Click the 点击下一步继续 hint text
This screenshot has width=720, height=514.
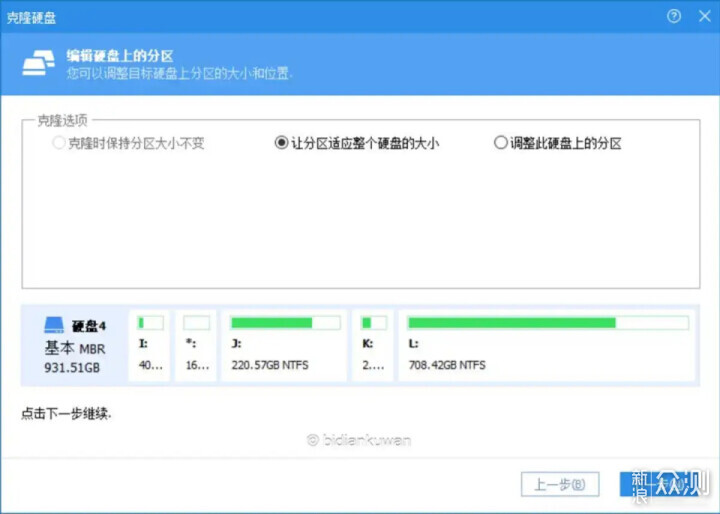66,414
